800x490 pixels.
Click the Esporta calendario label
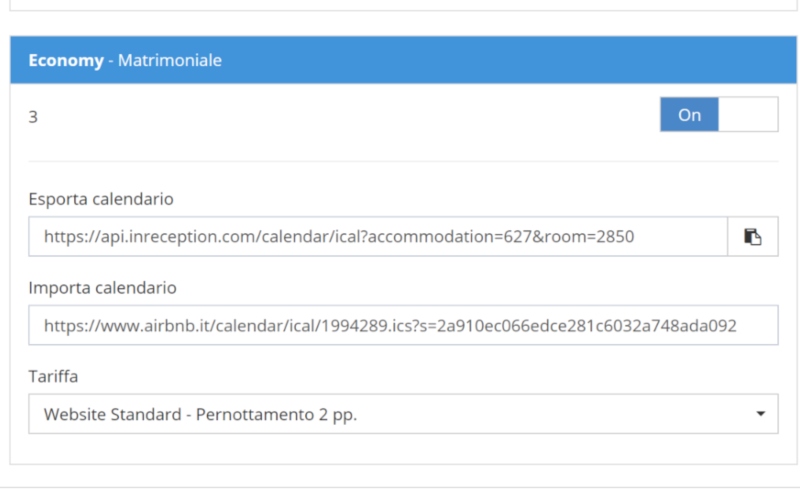coord(101,199)
